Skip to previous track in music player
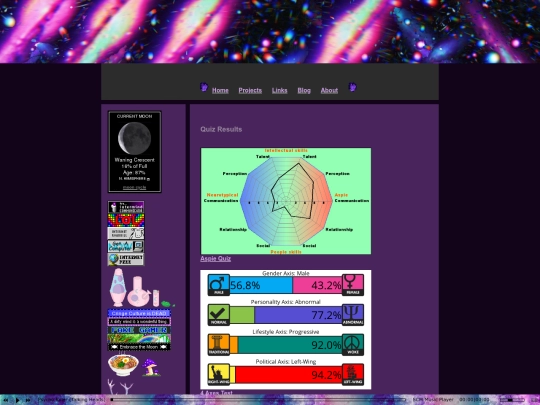The image size is (540, 405). (6, 400)
